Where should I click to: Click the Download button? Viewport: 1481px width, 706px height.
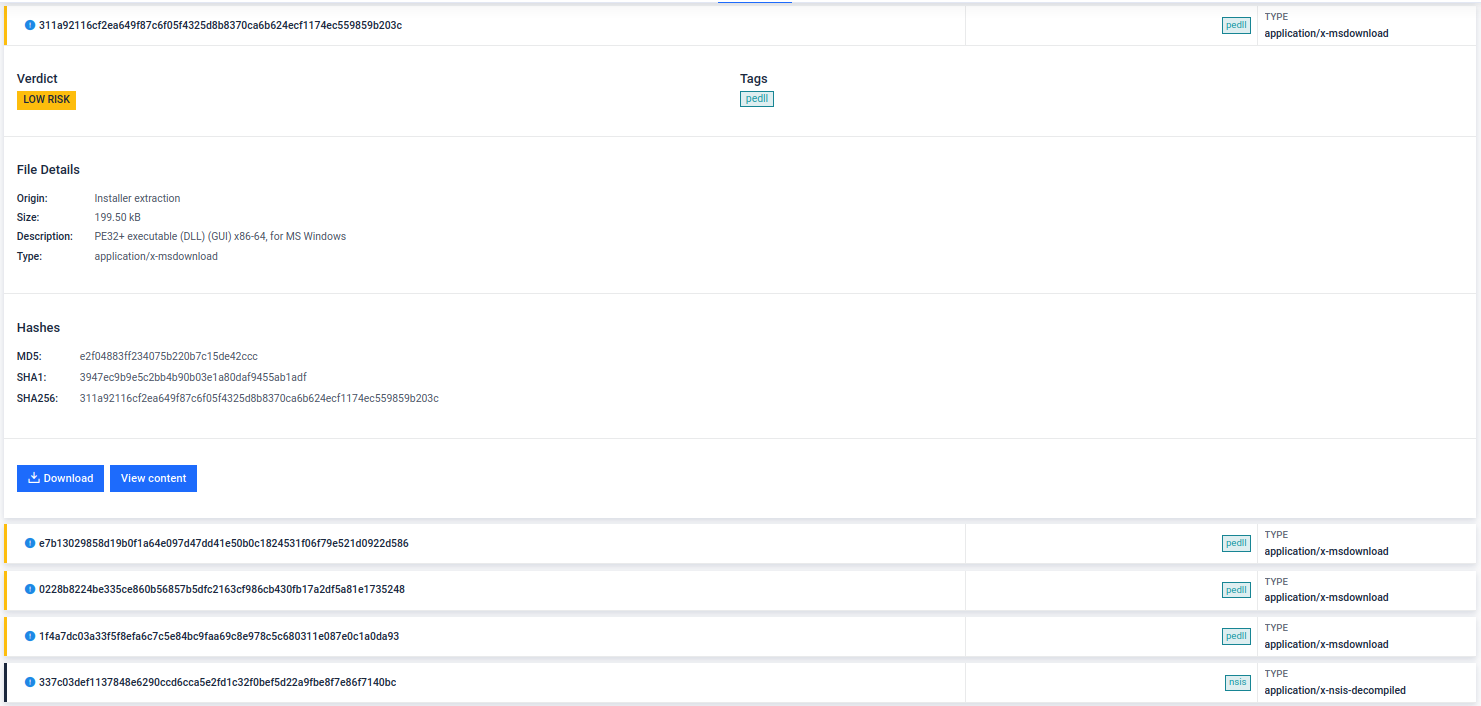tap(60, 478)
